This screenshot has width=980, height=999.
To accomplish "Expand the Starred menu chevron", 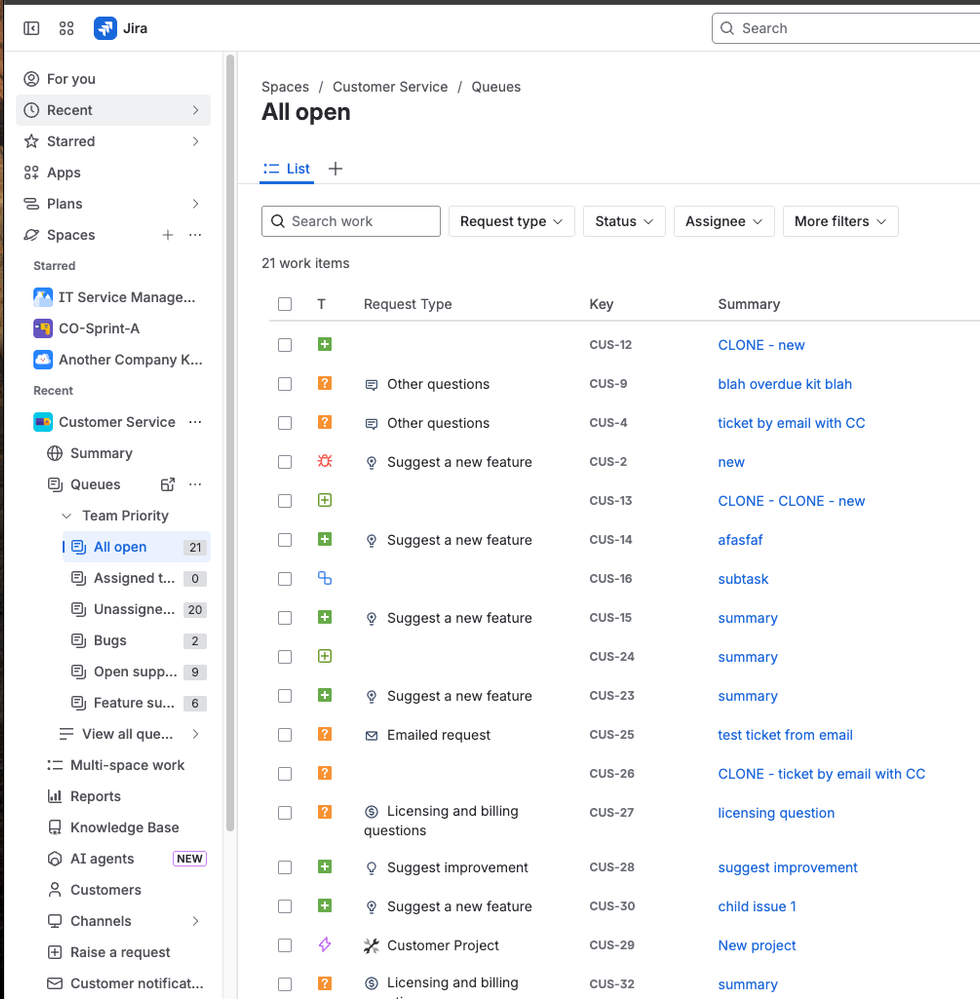I will pyautogui.click(x=196, y=141).
